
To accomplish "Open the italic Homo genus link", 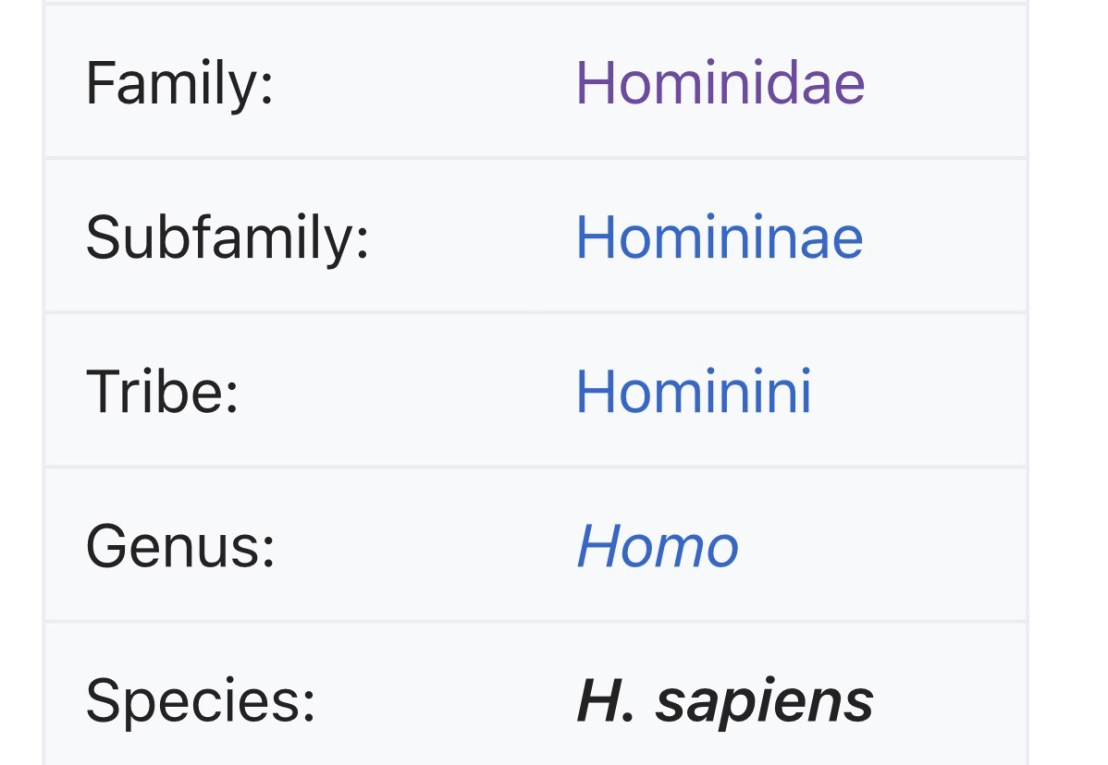I will (x=657, y=547).
